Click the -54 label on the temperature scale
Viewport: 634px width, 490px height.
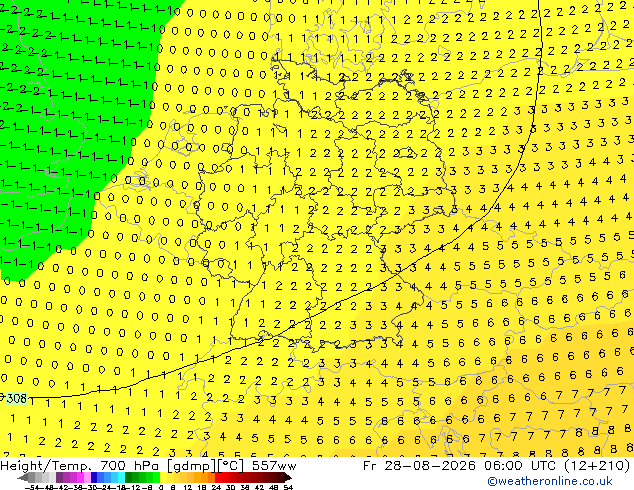(x=32, y=487)
